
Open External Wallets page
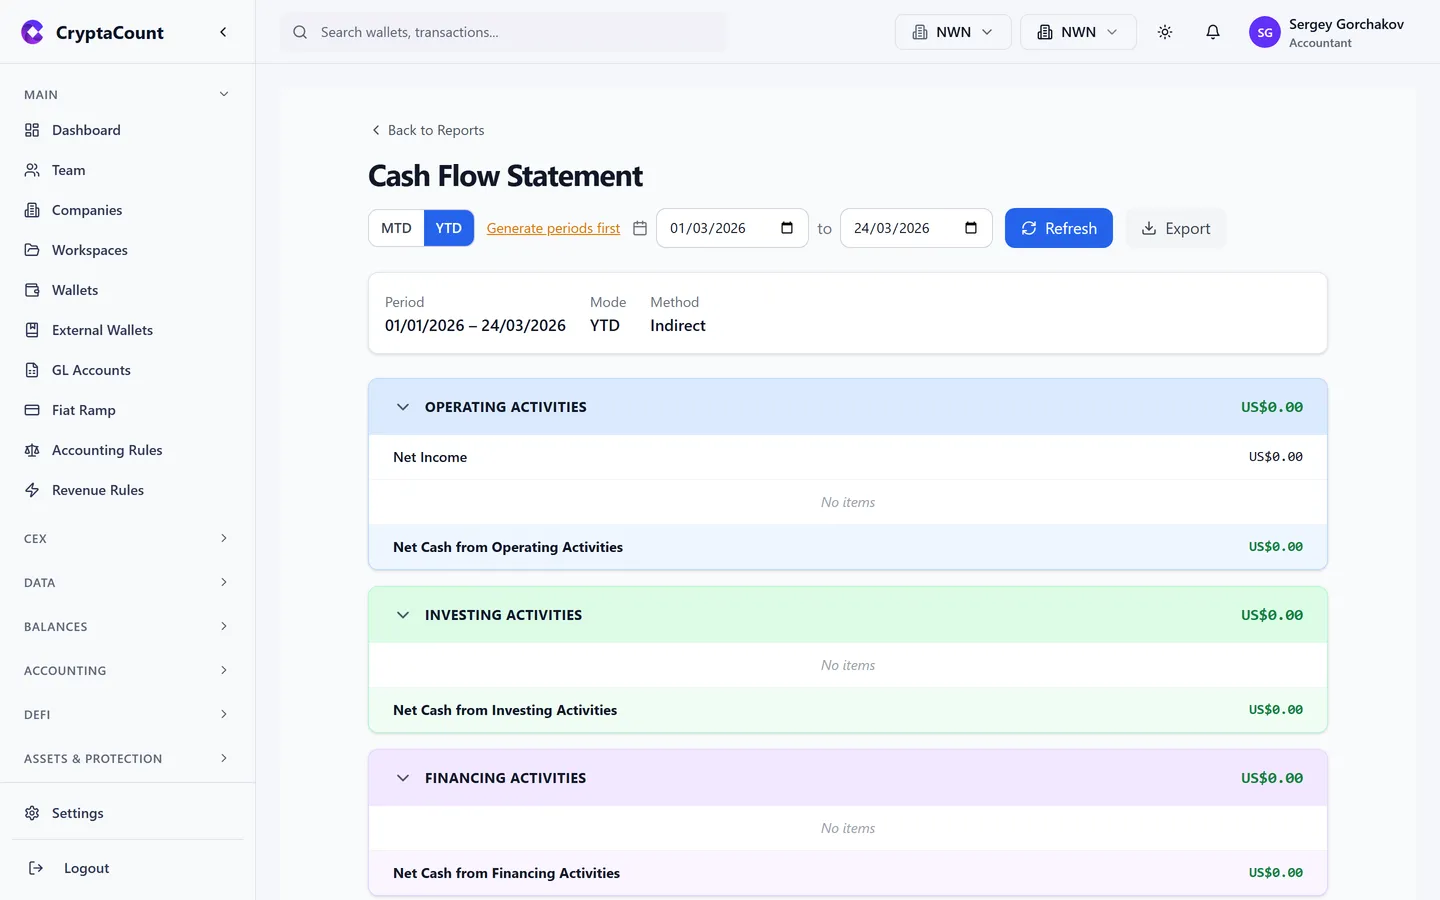(127, 330)
